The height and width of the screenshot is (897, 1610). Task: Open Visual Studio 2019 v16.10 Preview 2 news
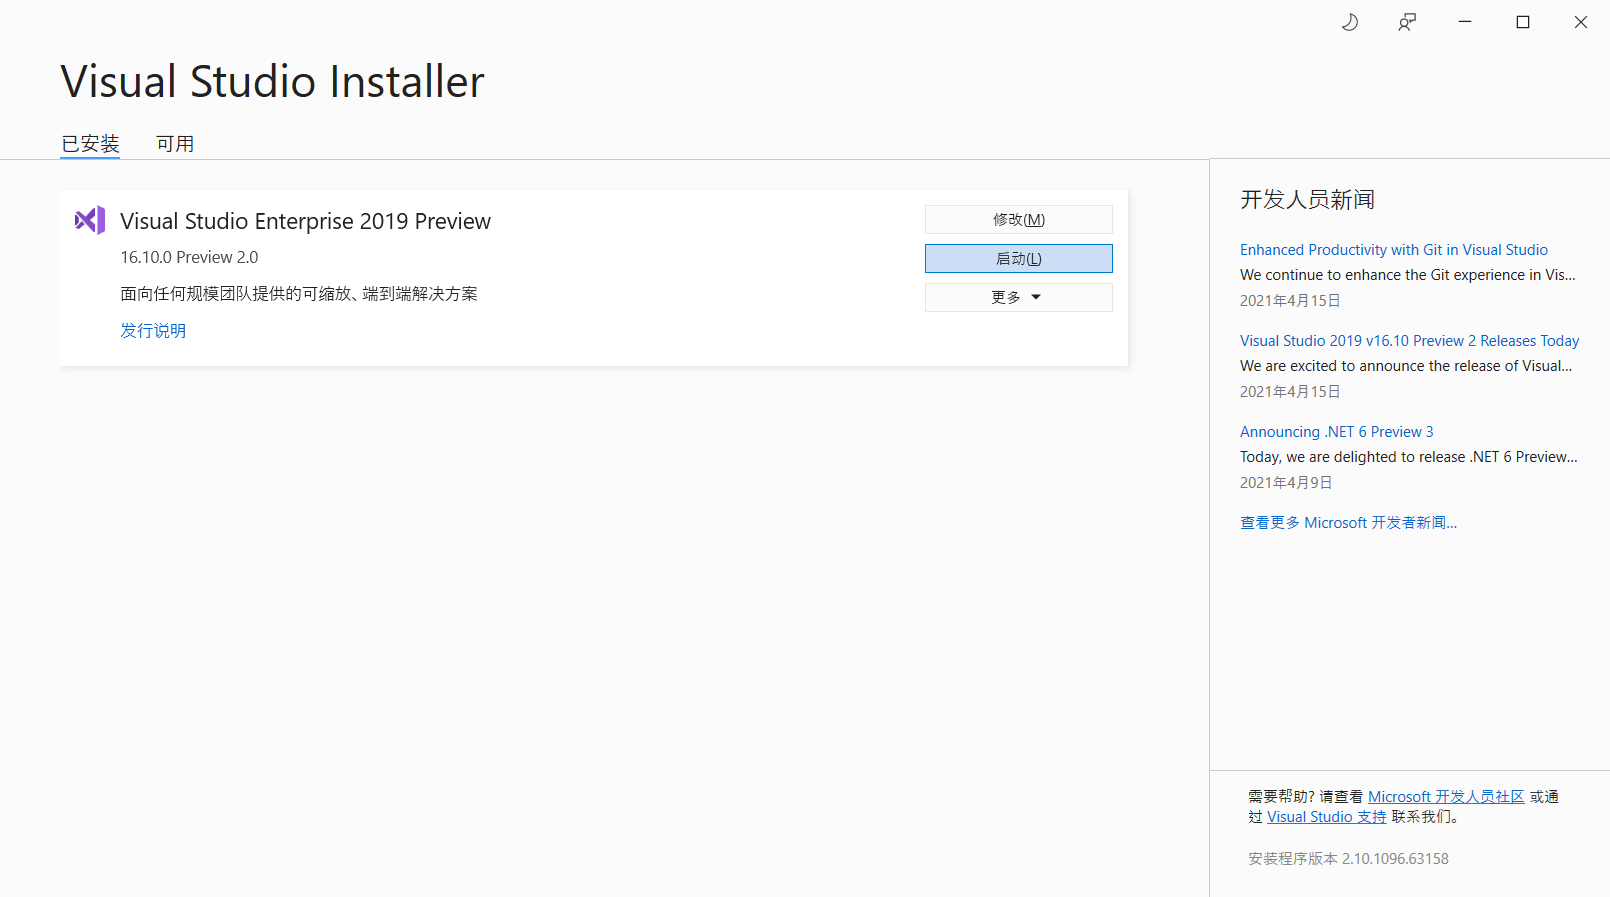pos(1410,341)
